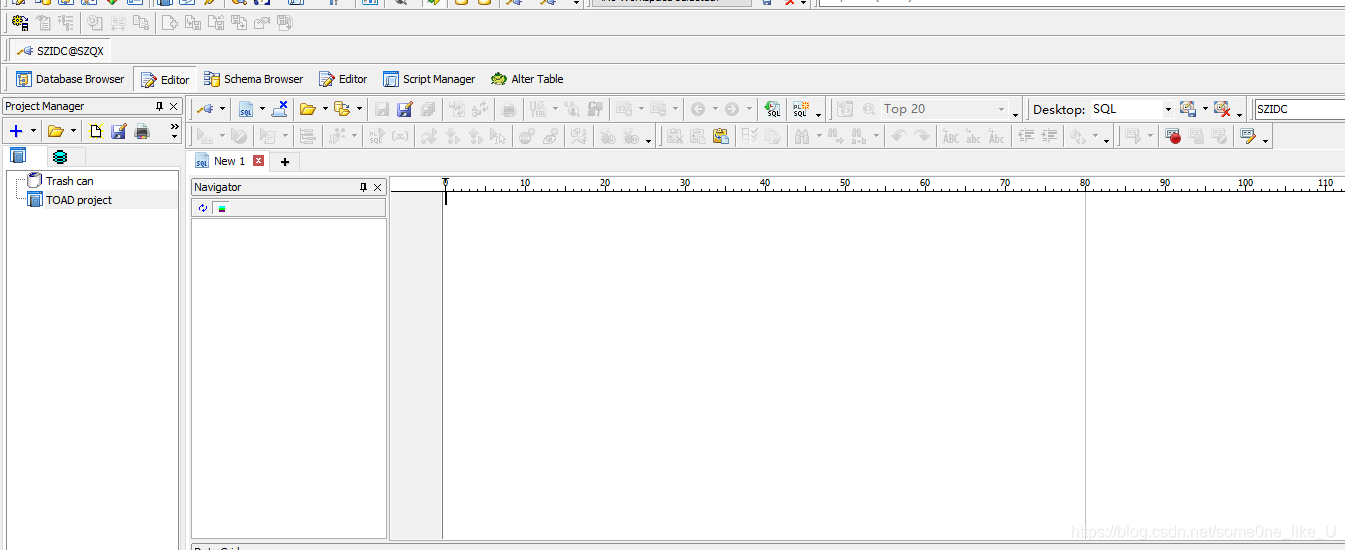1345x550 pixels.
Task: Click the save desktop layout icon
Action: (x=1188, y=109)
